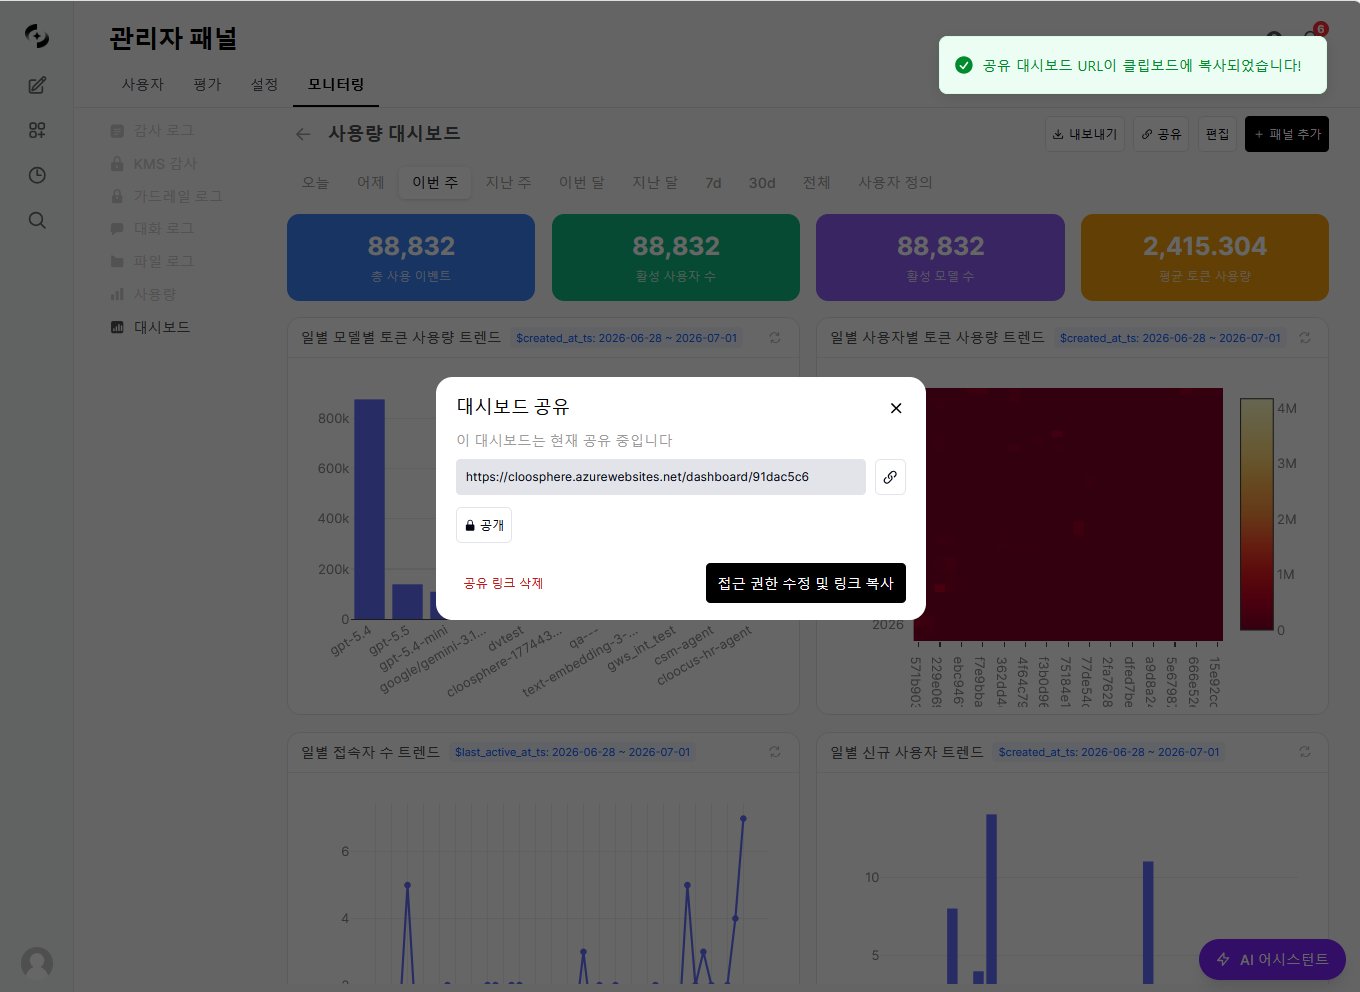Select the 지난 달 date range
This screenshot has height=992, width=1360.
tap(655, 183)
